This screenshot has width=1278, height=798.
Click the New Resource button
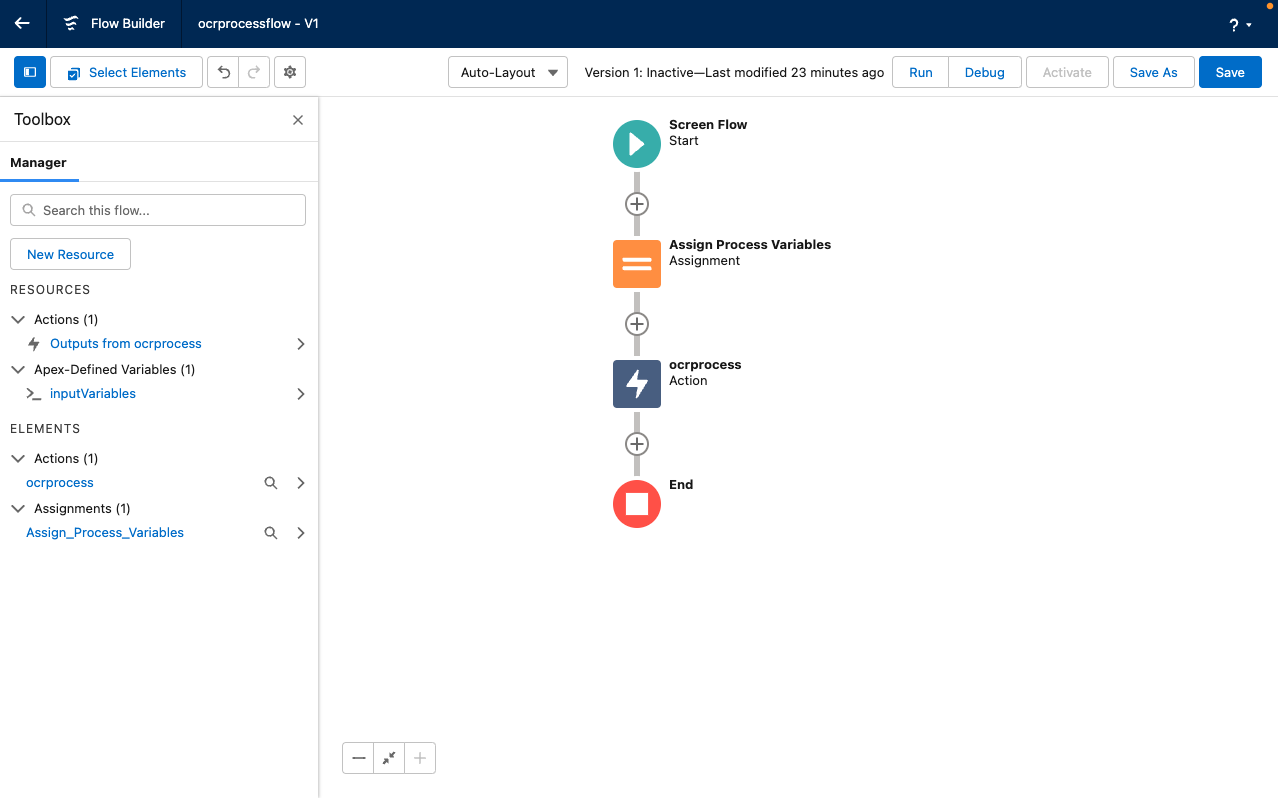tap(70, 254)
